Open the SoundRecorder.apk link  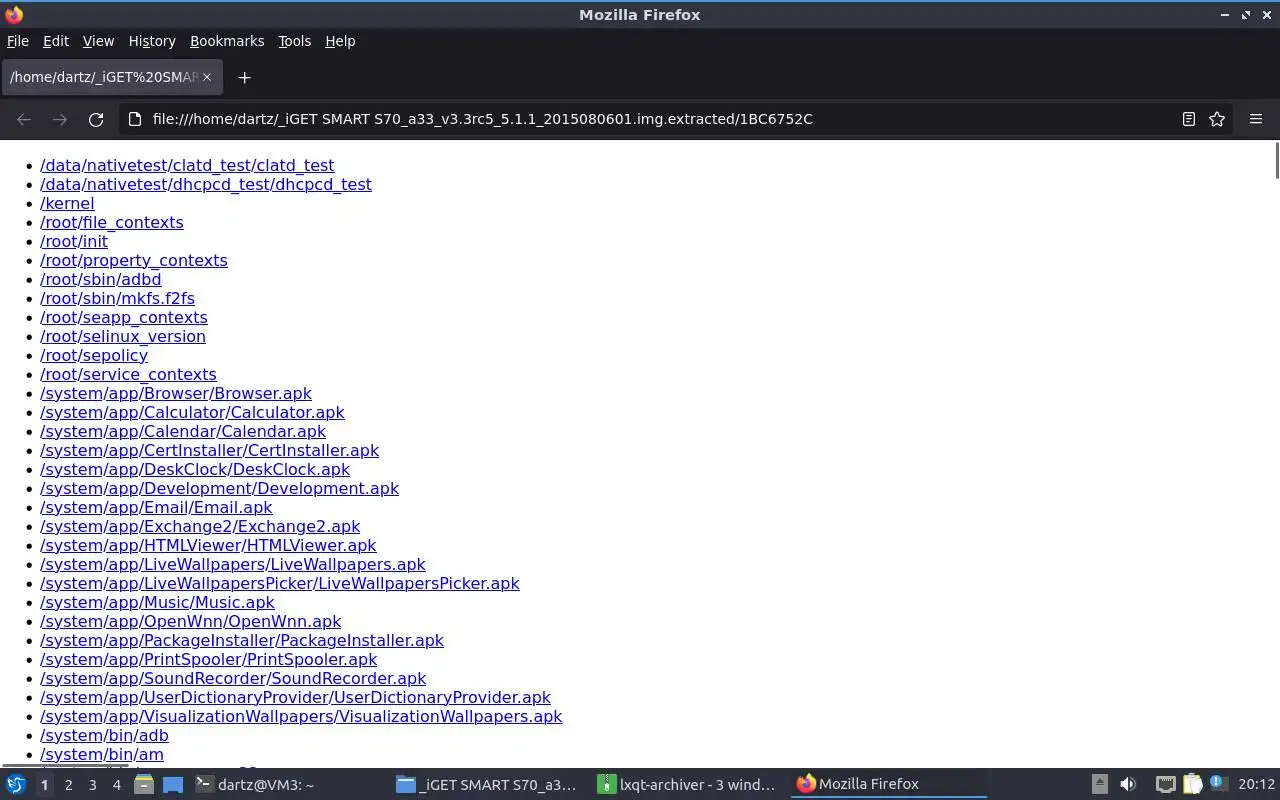(233, 678)
